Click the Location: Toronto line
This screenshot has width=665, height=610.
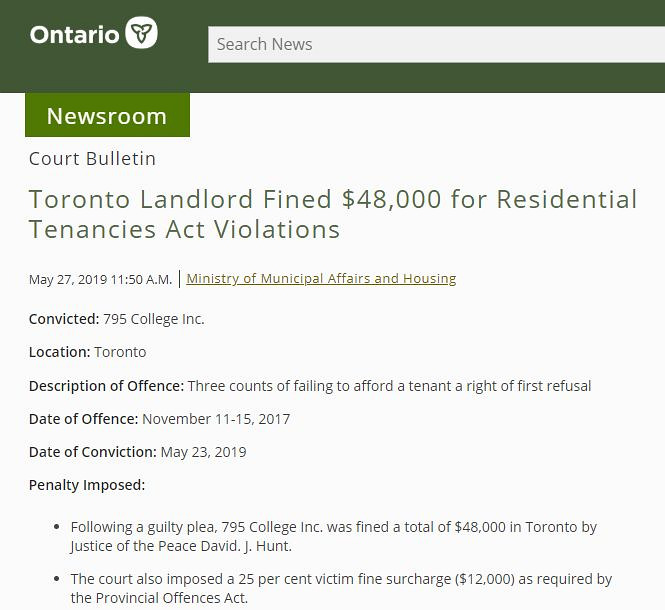[87, 352]
